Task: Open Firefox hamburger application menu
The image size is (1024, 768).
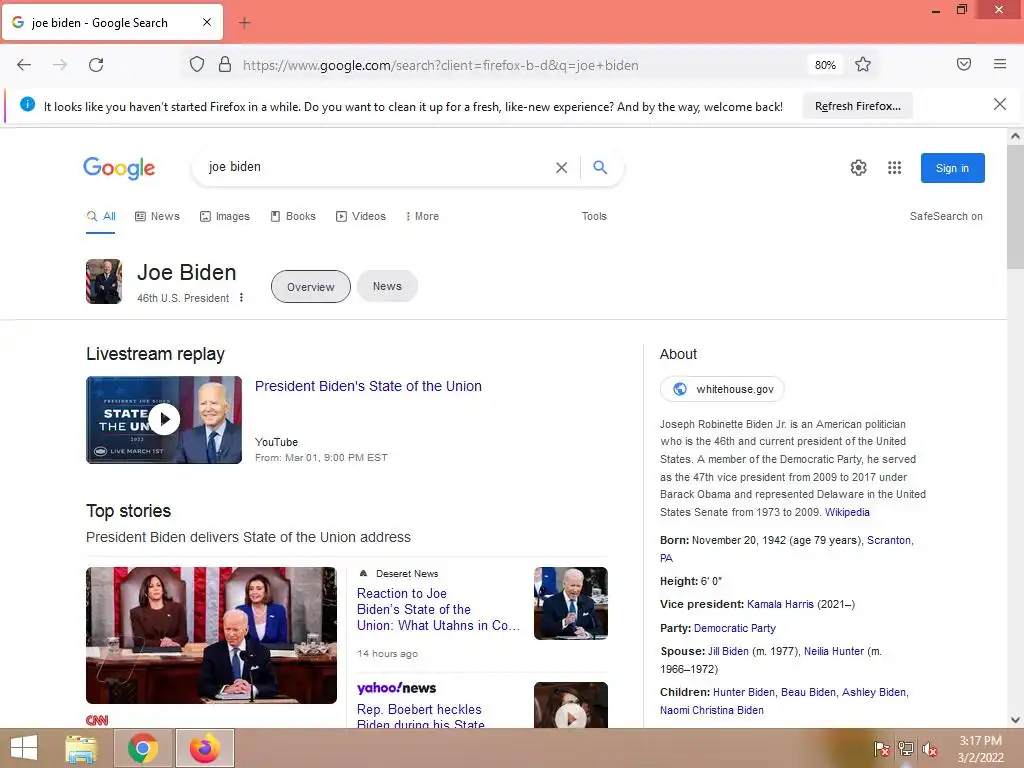Action: [x=1000, y=64]
